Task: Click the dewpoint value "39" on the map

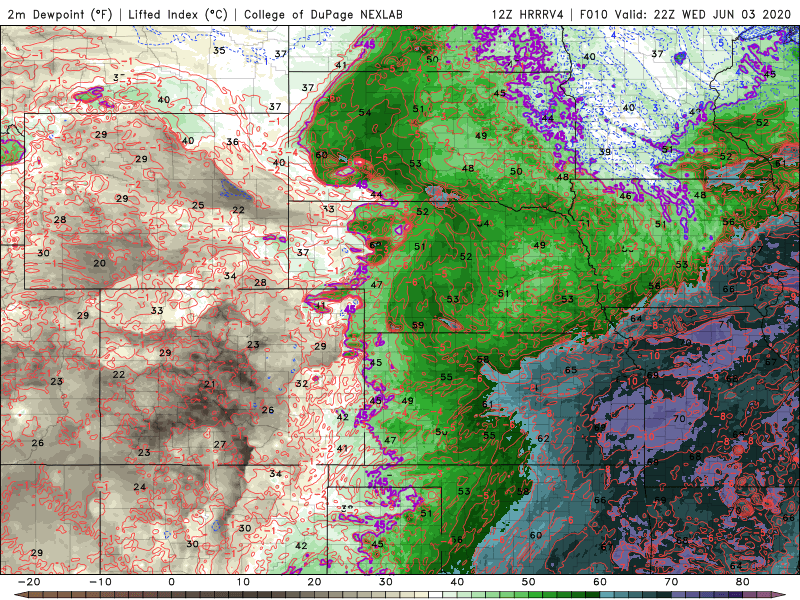Action: 605,152
